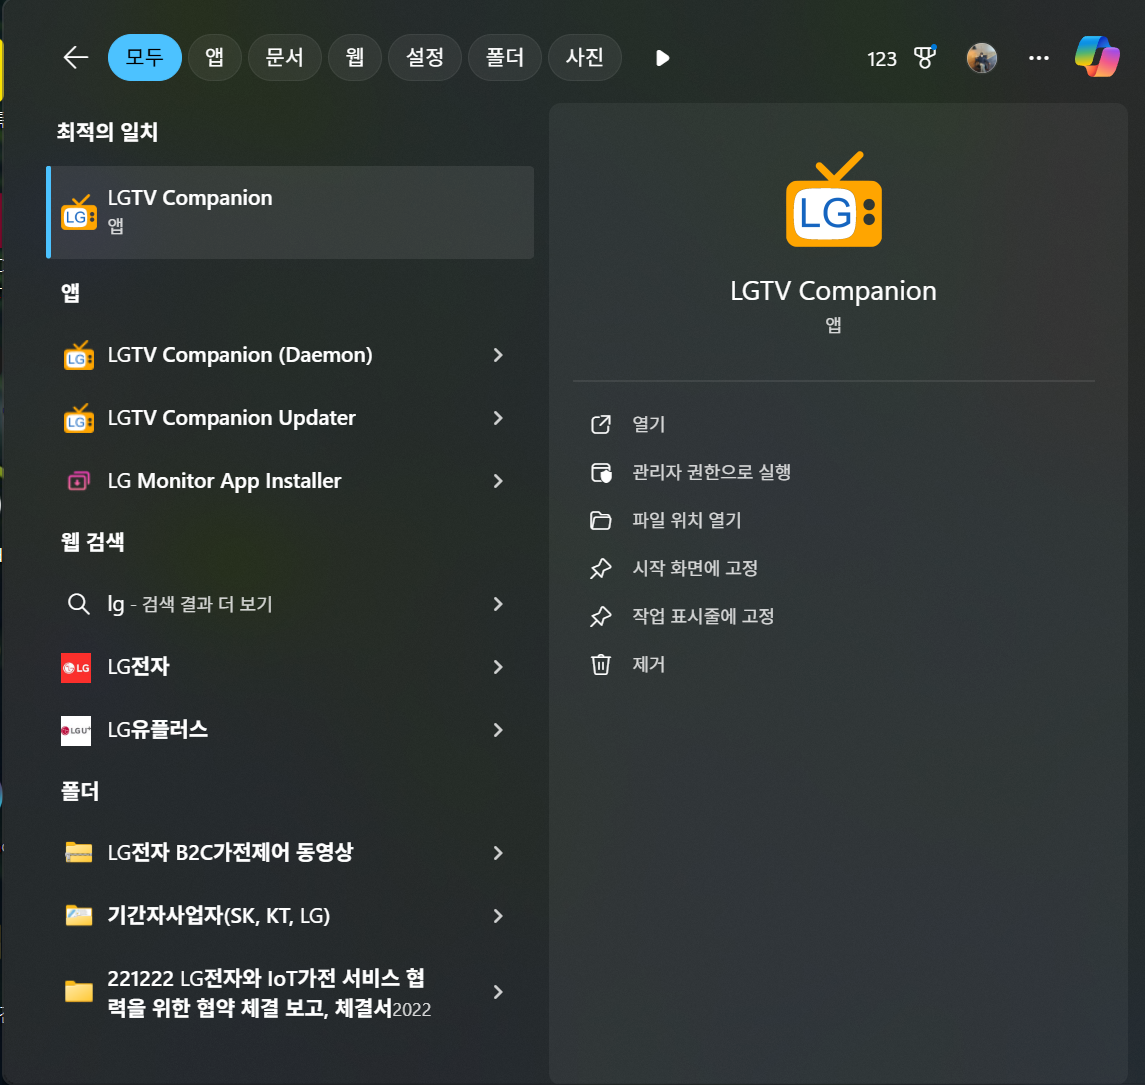Click the red LG전자 logo icon
The image size is (1145, 1085).
pyautogui.click(x=76, y=667)
